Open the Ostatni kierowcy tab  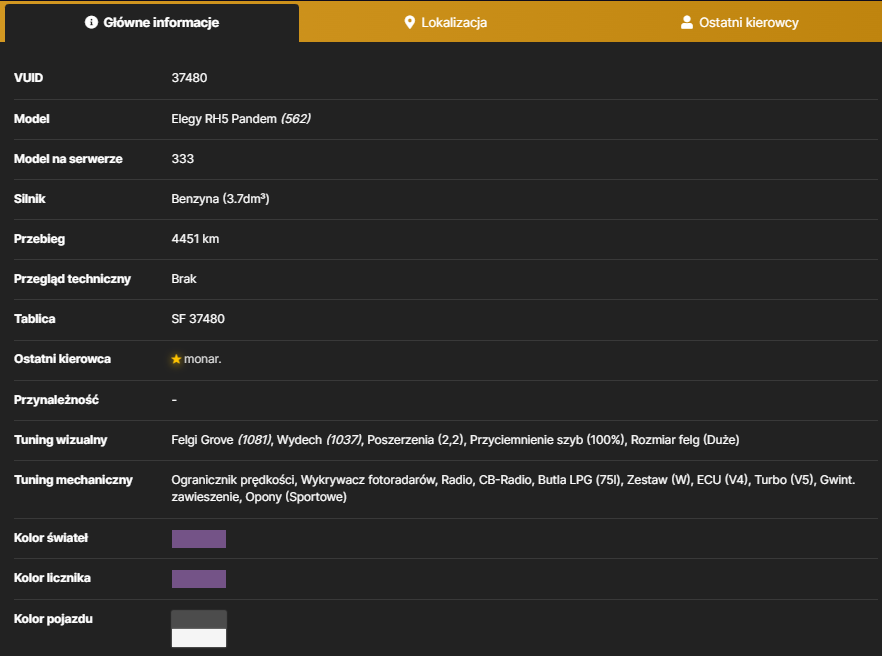pos(739,23)
